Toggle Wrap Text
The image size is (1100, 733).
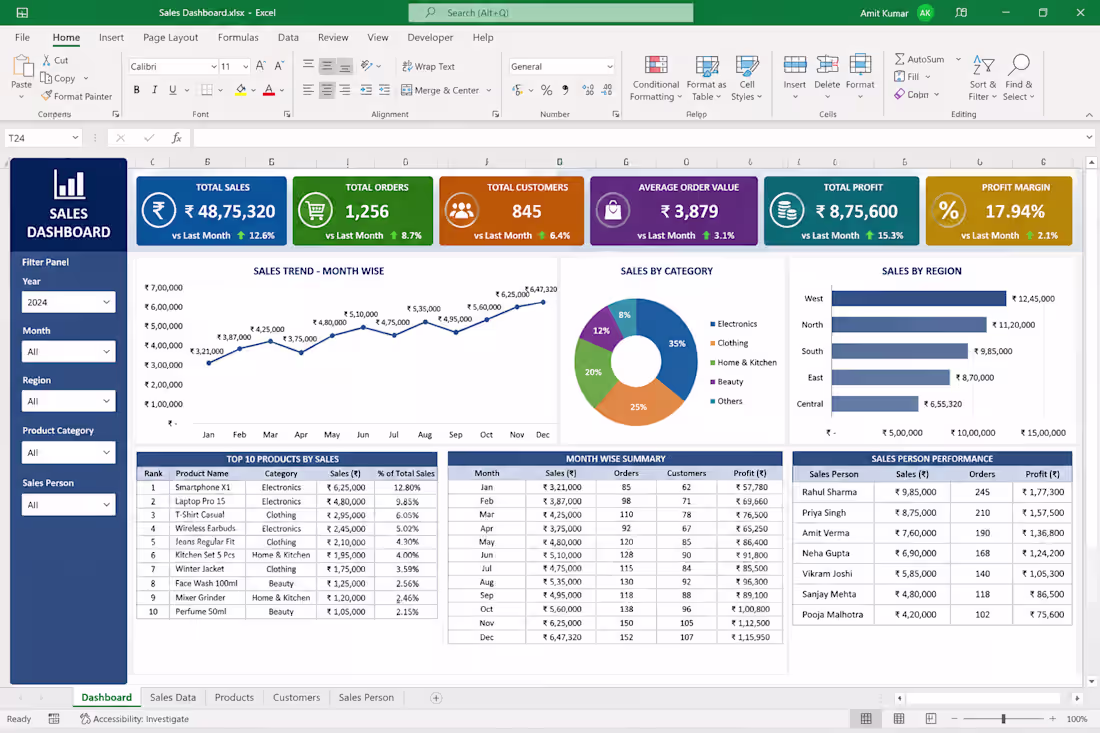[x=429, y=66]
